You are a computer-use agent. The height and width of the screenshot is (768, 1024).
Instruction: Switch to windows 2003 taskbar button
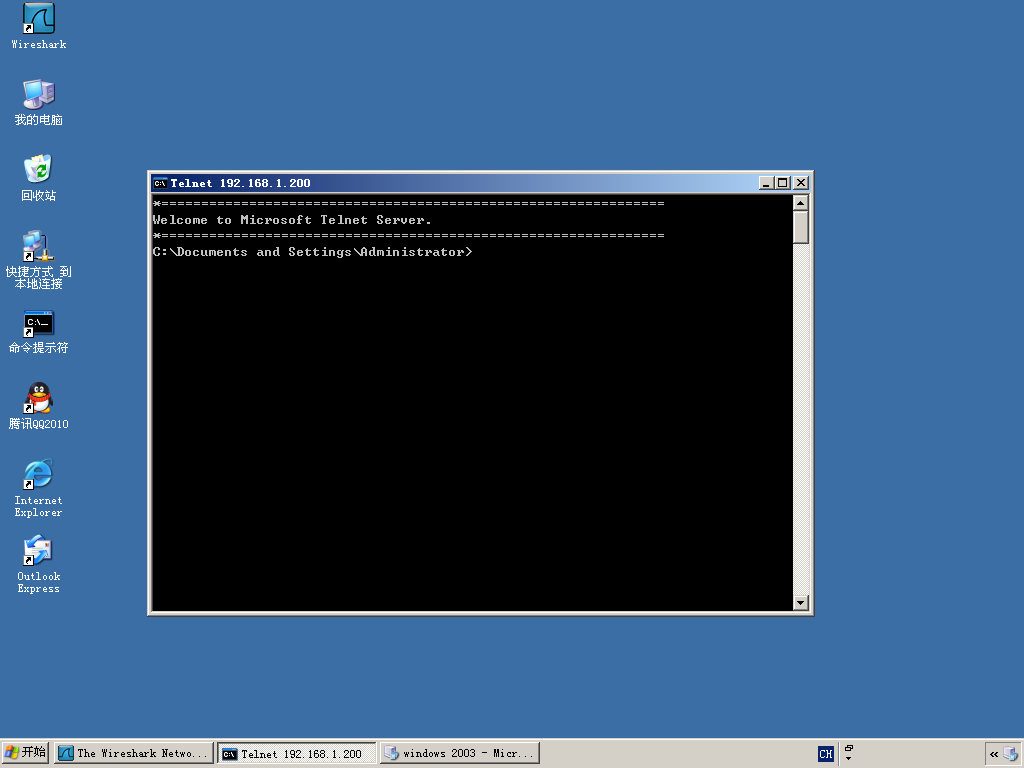pos(460,753)
